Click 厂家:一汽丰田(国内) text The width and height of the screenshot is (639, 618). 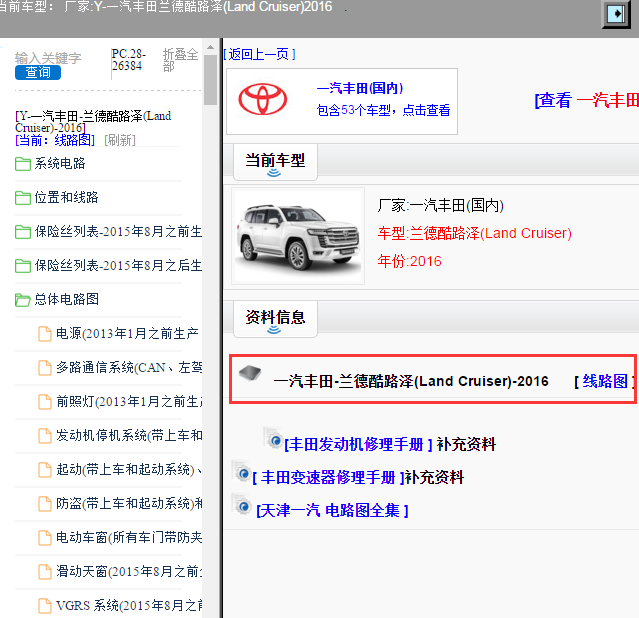pos(441,205)
